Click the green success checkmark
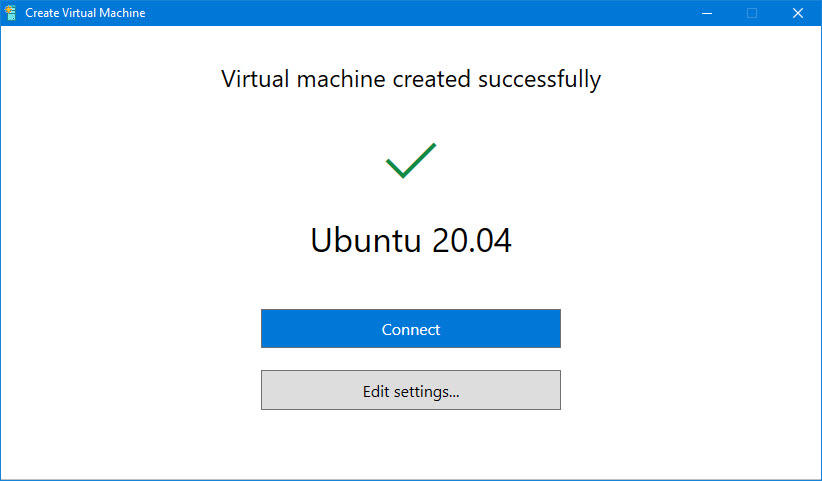Viewport: 822px width, 481px height. (x=410, y=161)
